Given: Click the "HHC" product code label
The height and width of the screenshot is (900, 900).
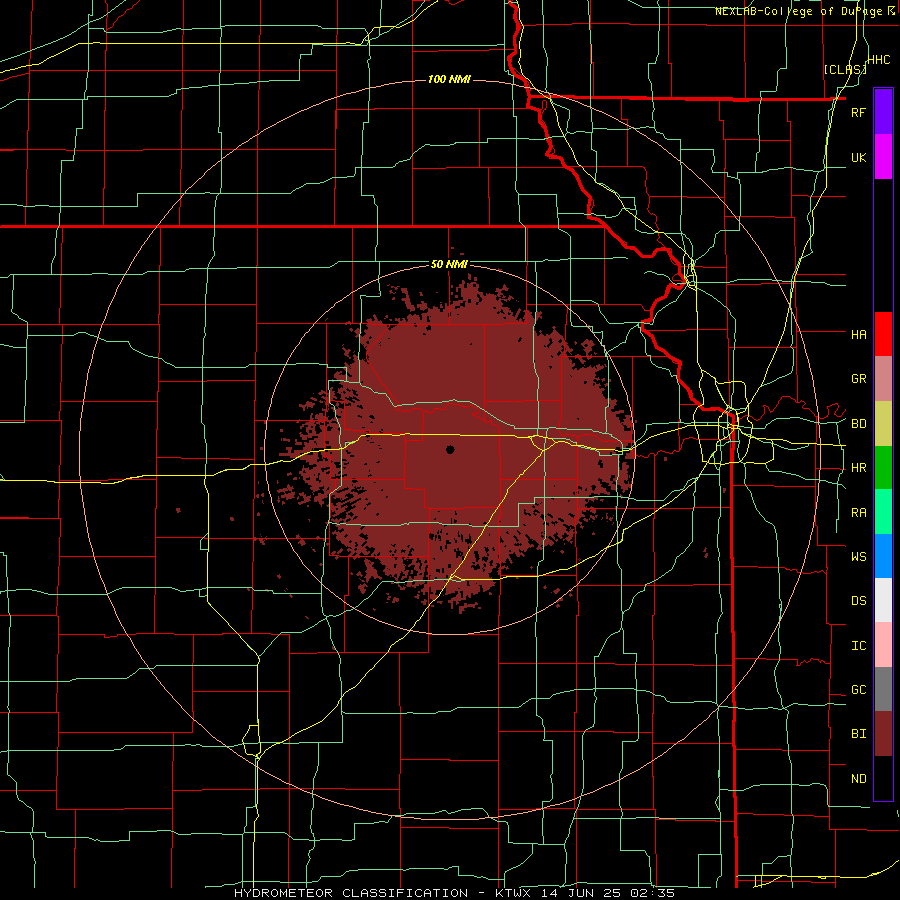Looking at the screenshot, I should click(x=879, y=60).
